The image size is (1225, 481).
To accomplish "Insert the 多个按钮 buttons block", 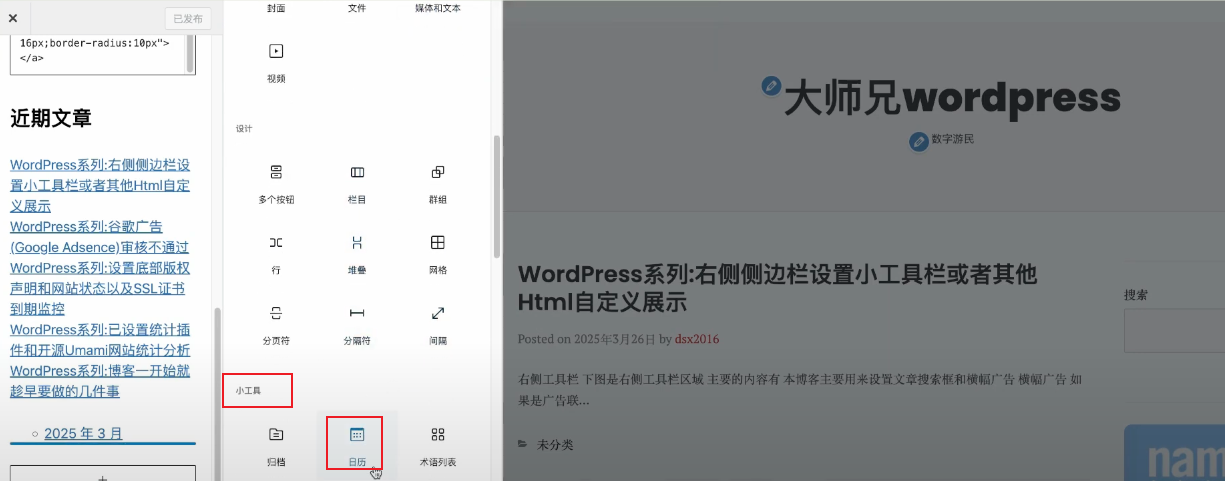I will pyautogui.click(x=276, y=183).
